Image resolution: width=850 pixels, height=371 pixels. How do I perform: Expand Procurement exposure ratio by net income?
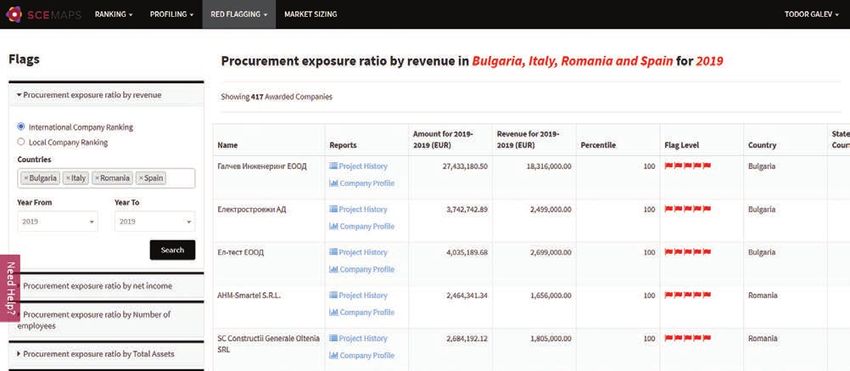[106, 286]
